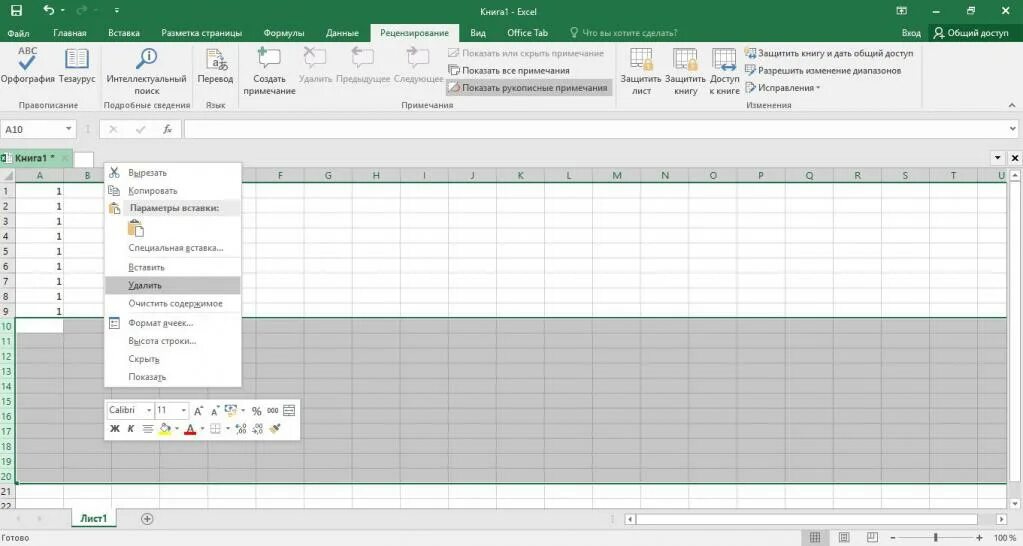The height and width of the screenshot is (546, 1023).
Task: Click the 'Что вы хотите сделать?' search box
Action: [x=623, y=33]
